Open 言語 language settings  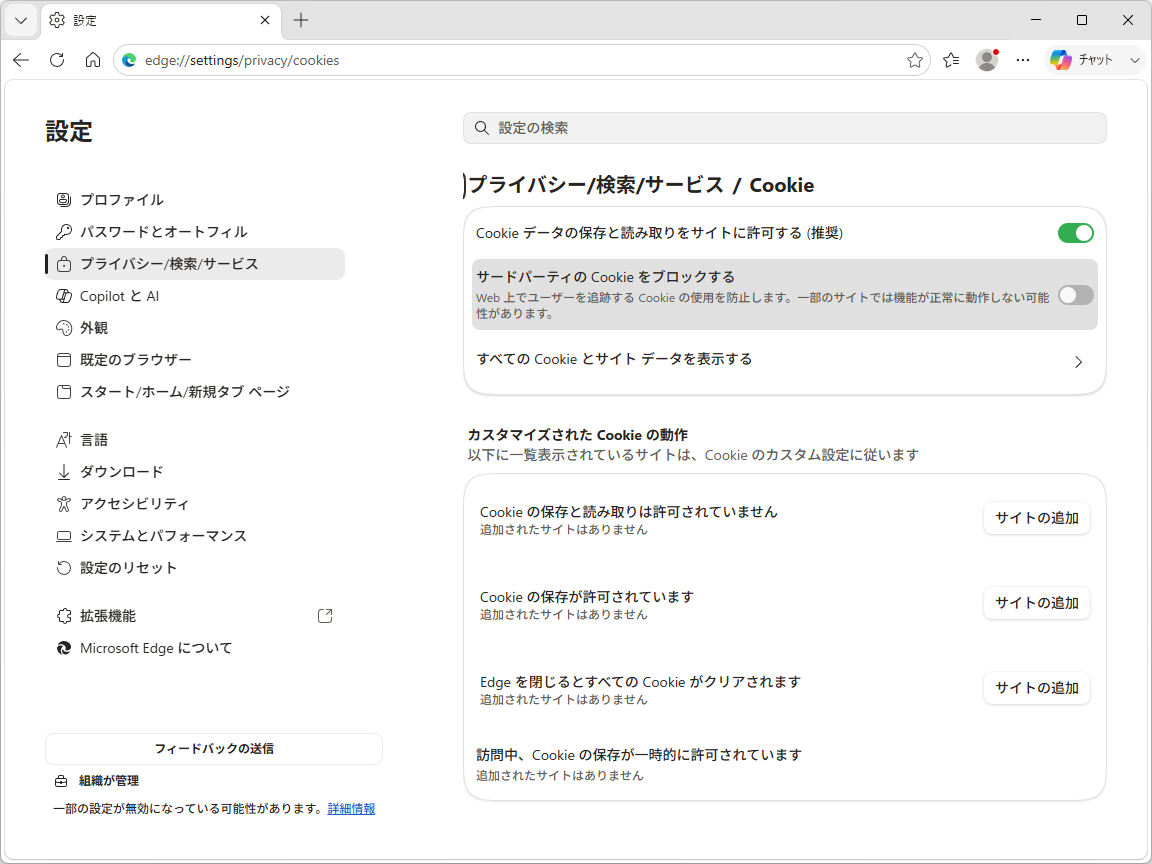(x=195, y=440)
